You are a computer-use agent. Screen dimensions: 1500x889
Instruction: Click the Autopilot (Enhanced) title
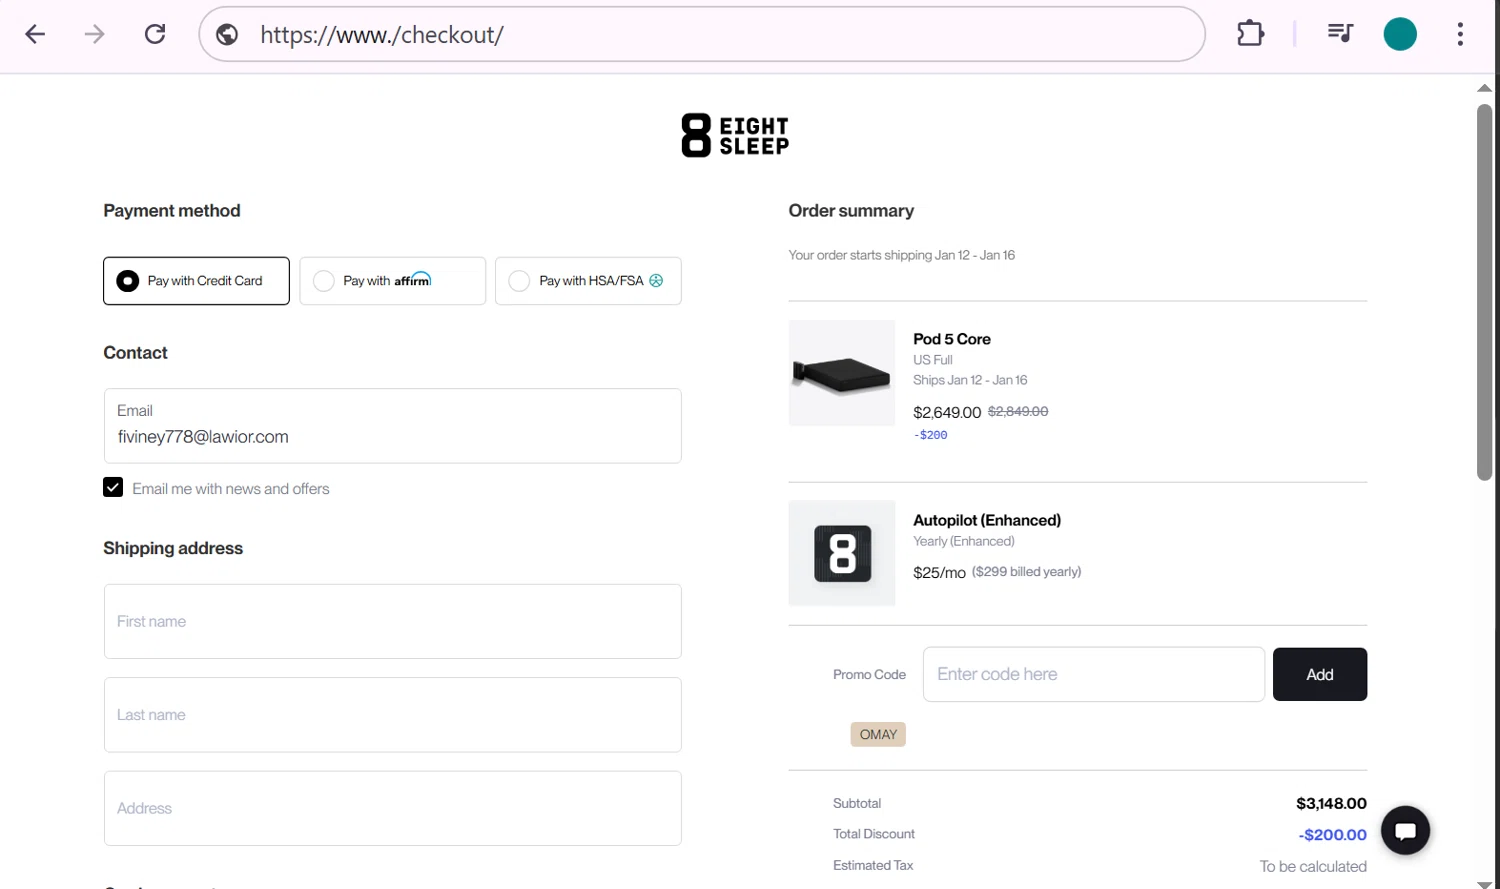(x=987, y=520)
